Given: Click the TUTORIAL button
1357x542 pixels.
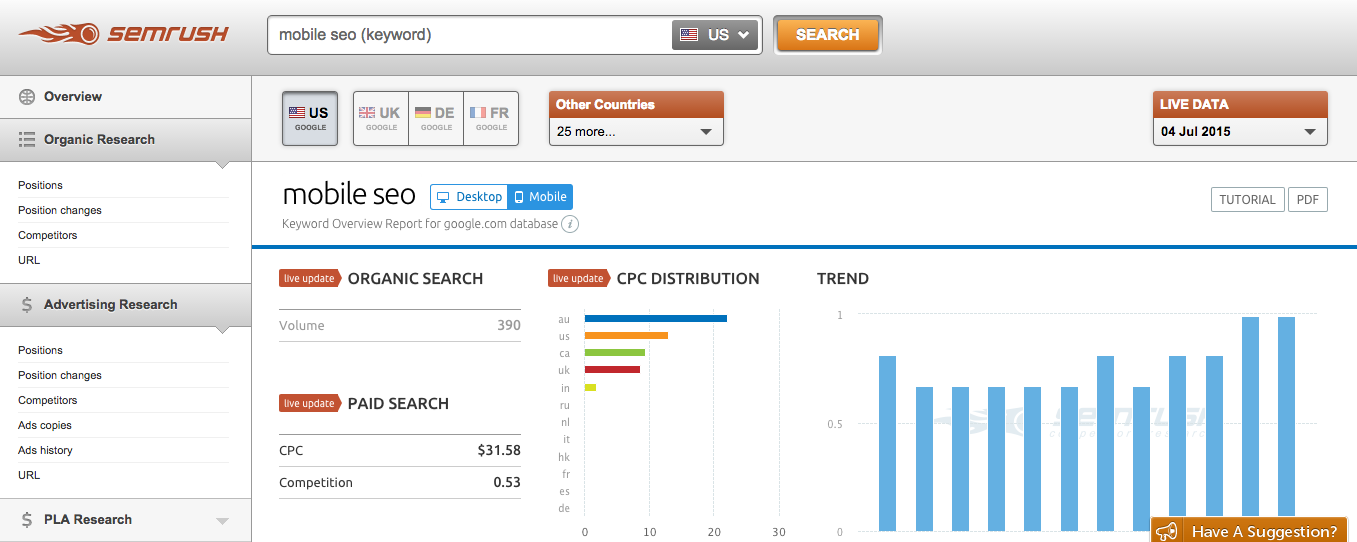Looking at the screenshot, I should pos(1247,199).
